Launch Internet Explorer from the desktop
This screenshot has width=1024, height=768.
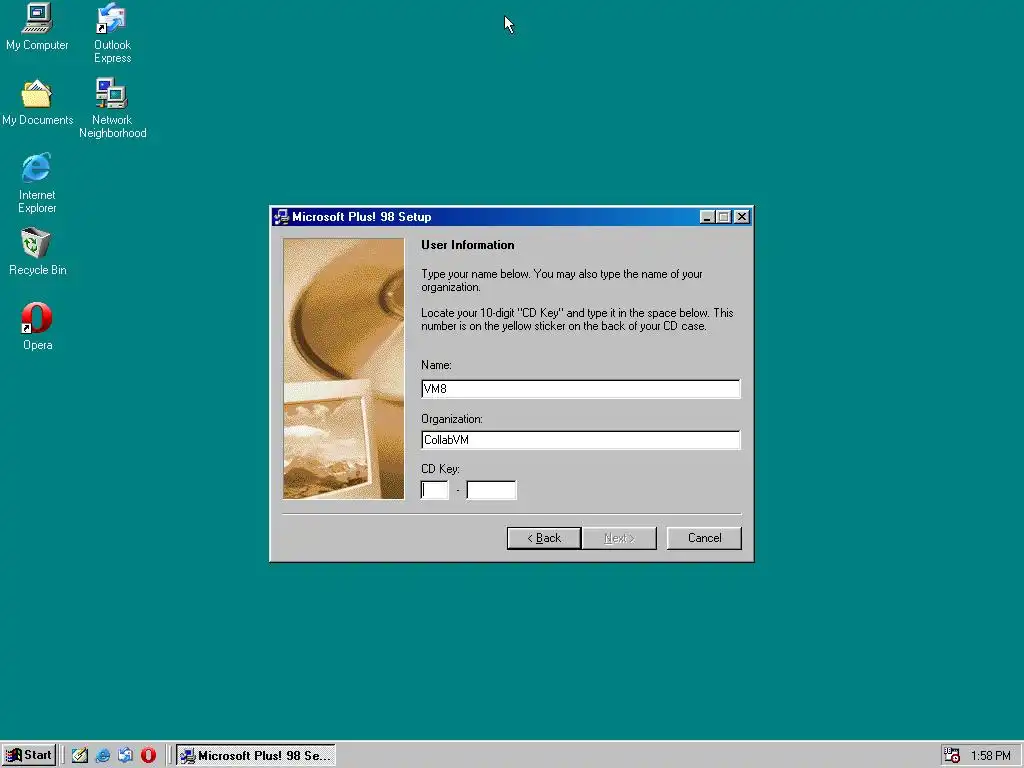pos(37,184)
